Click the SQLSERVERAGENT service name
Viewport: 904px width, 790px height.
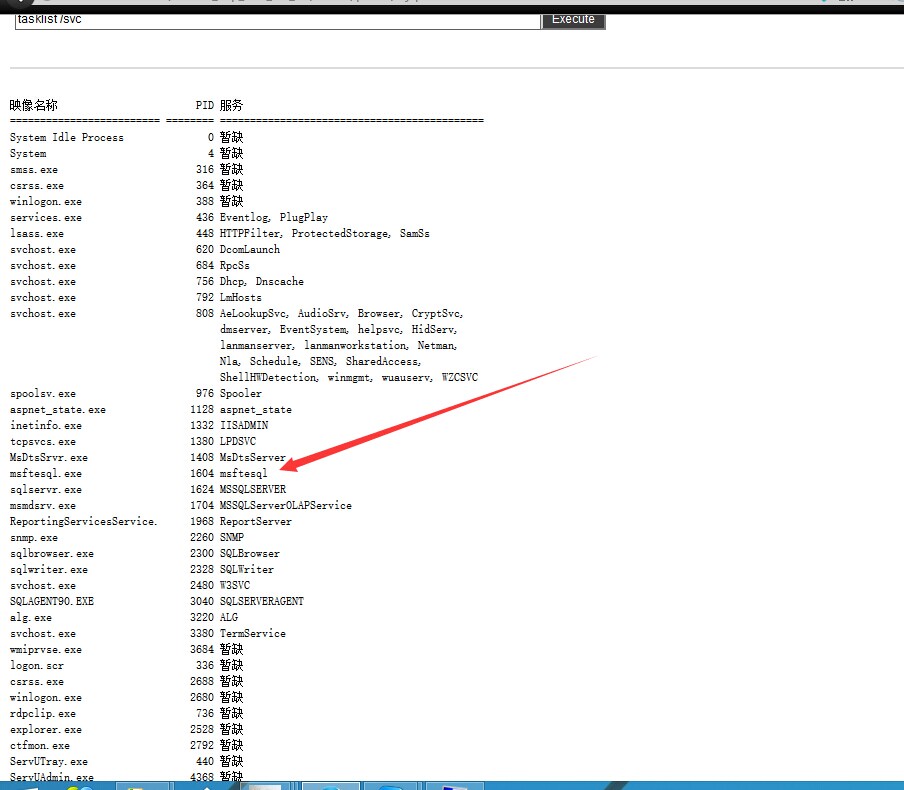(262, 601)
